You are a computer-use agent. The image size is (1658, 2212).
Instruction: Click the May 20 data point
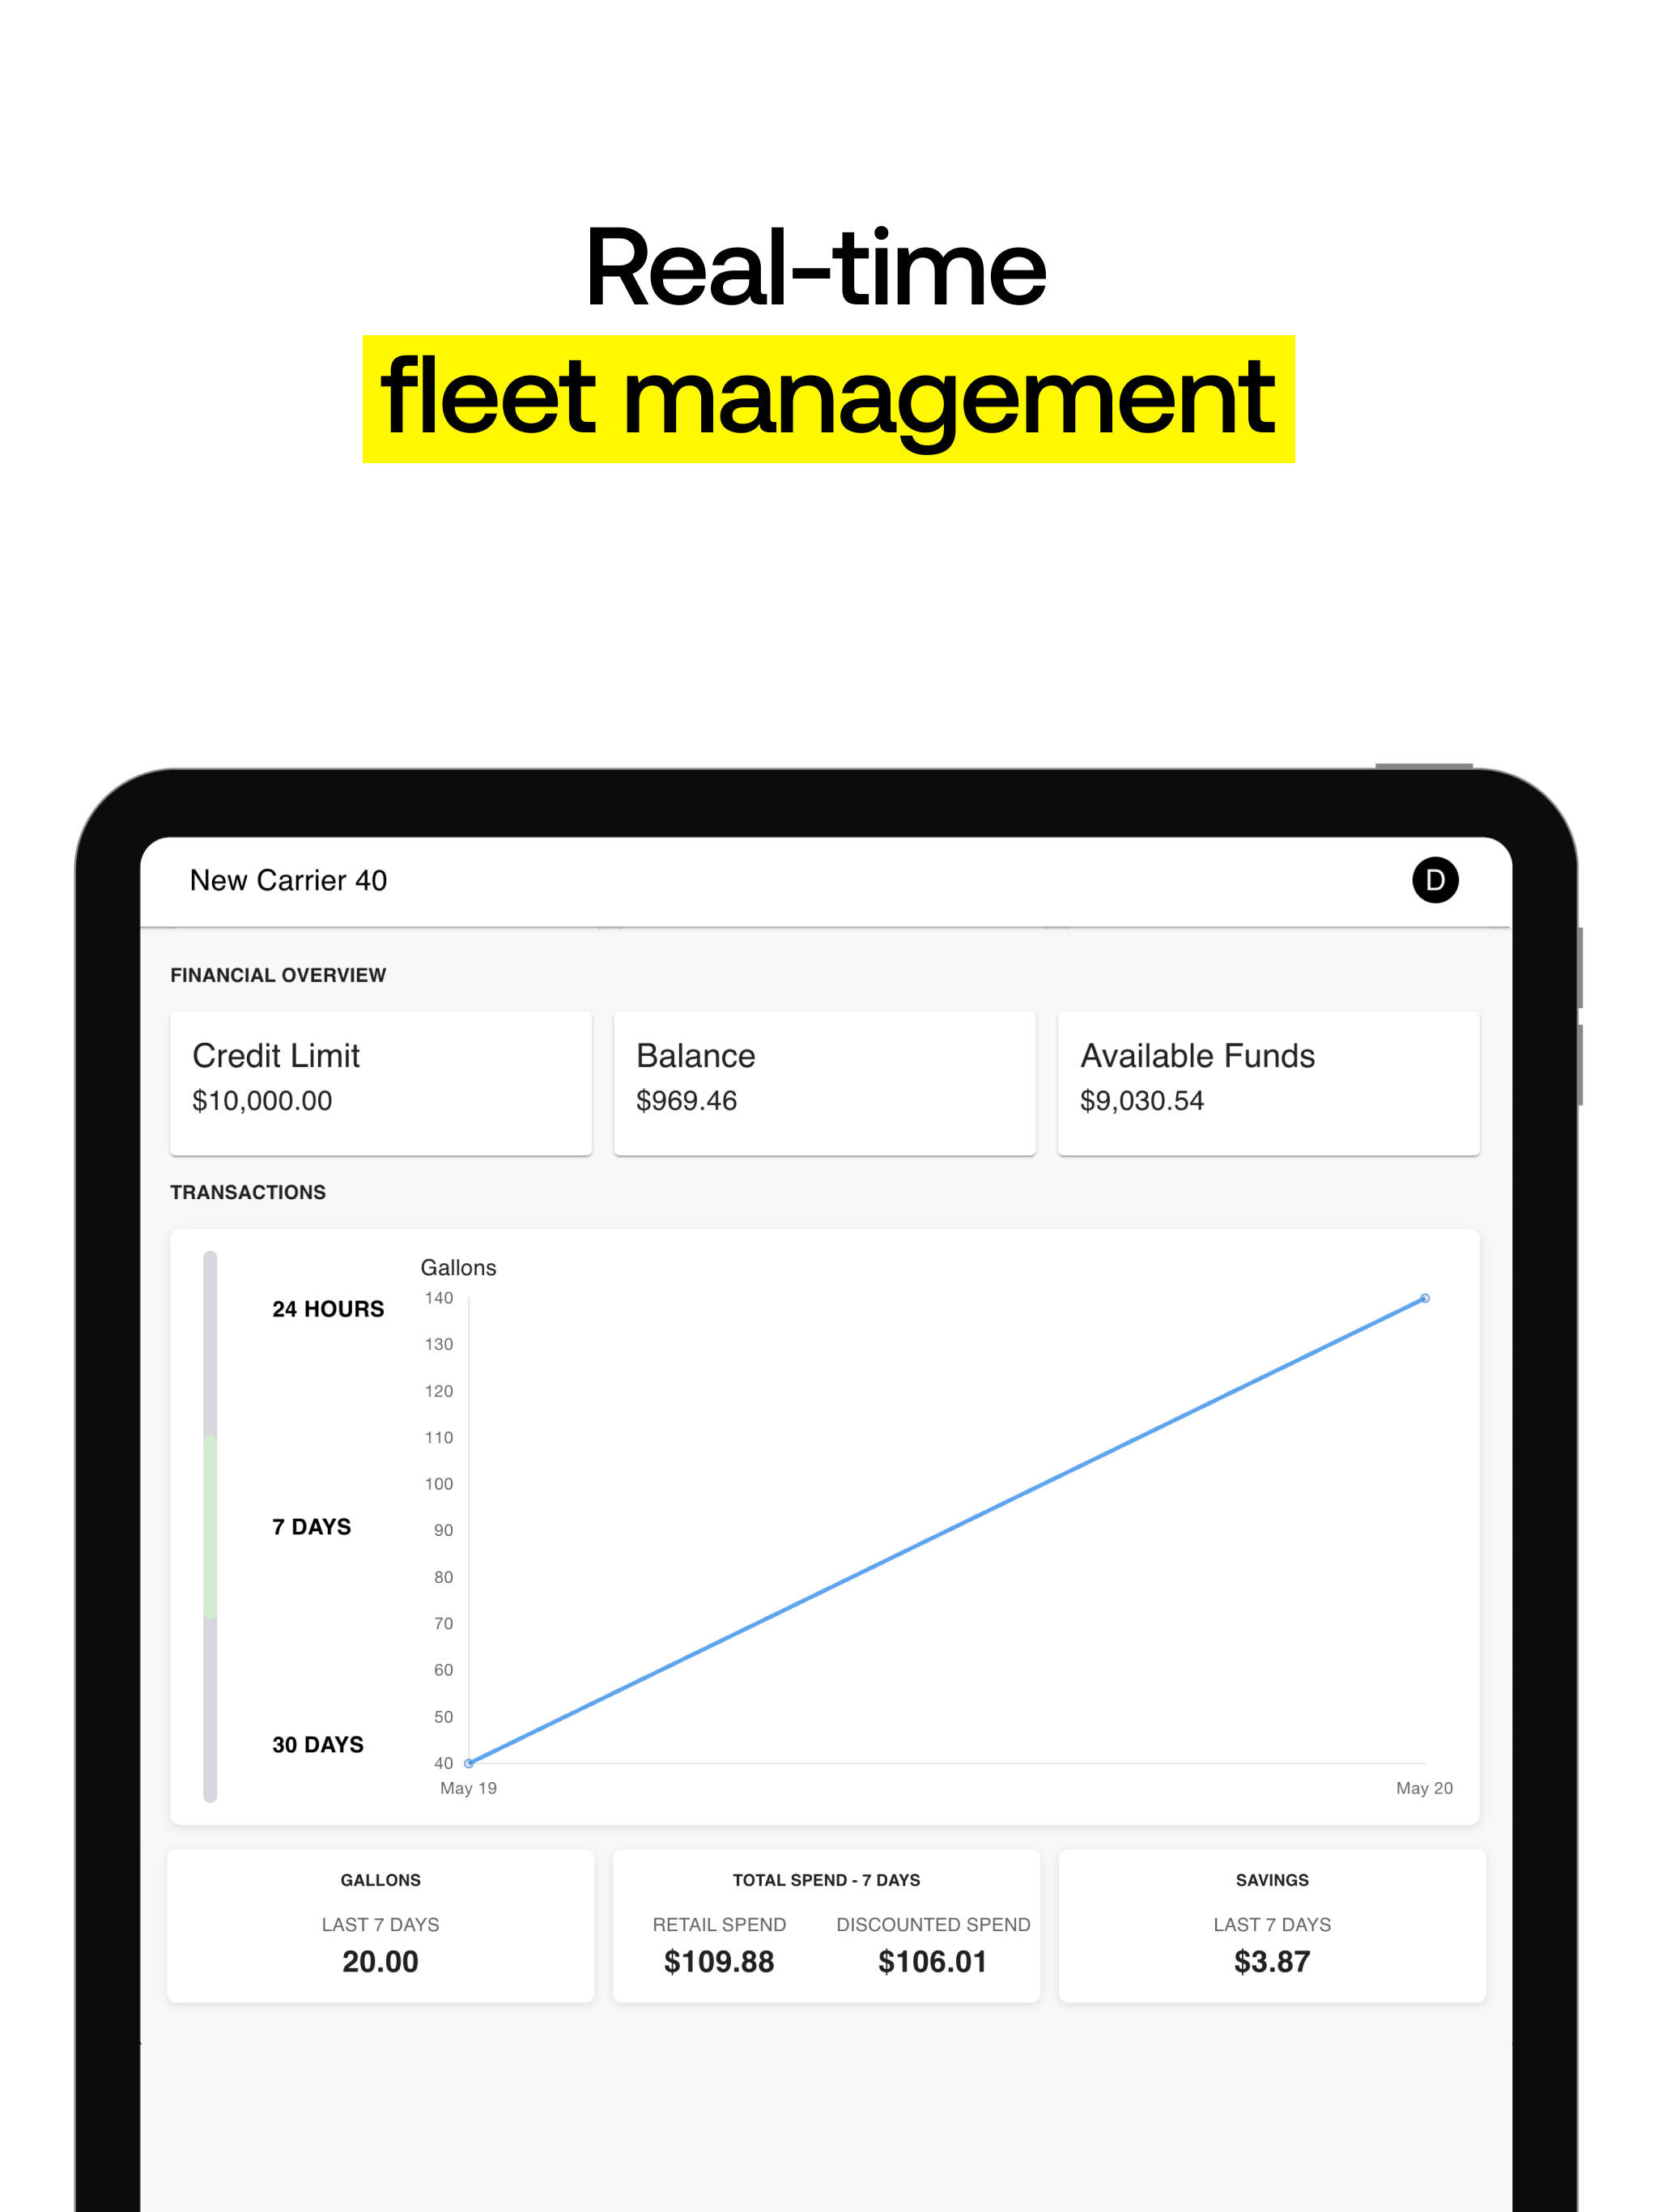tap(1425, 1298)
